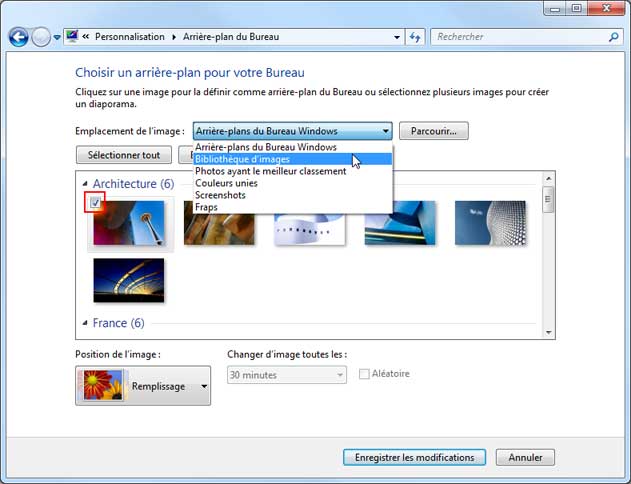This screenshot has width=631, height=484.
Task: Click the Annuler button
Action: (525, 457)
